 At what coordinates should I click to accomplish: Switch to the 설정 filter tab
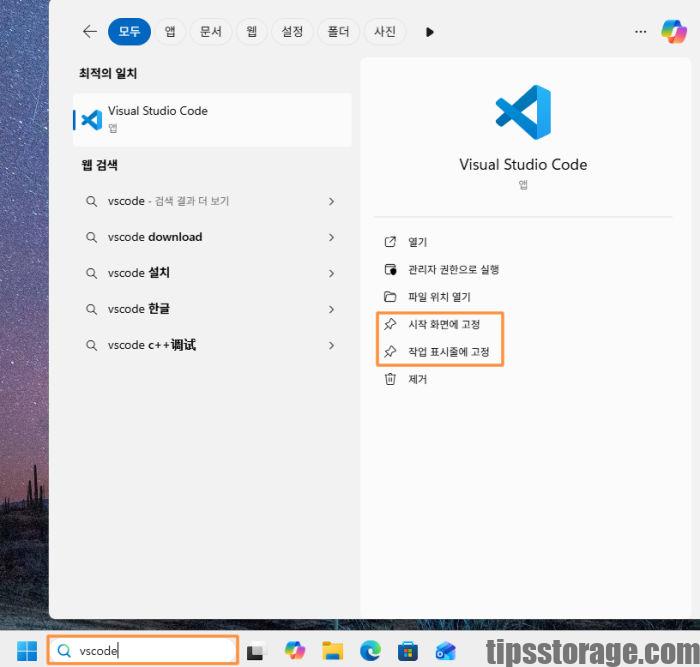pyautogui.click(x=292, y=32)
